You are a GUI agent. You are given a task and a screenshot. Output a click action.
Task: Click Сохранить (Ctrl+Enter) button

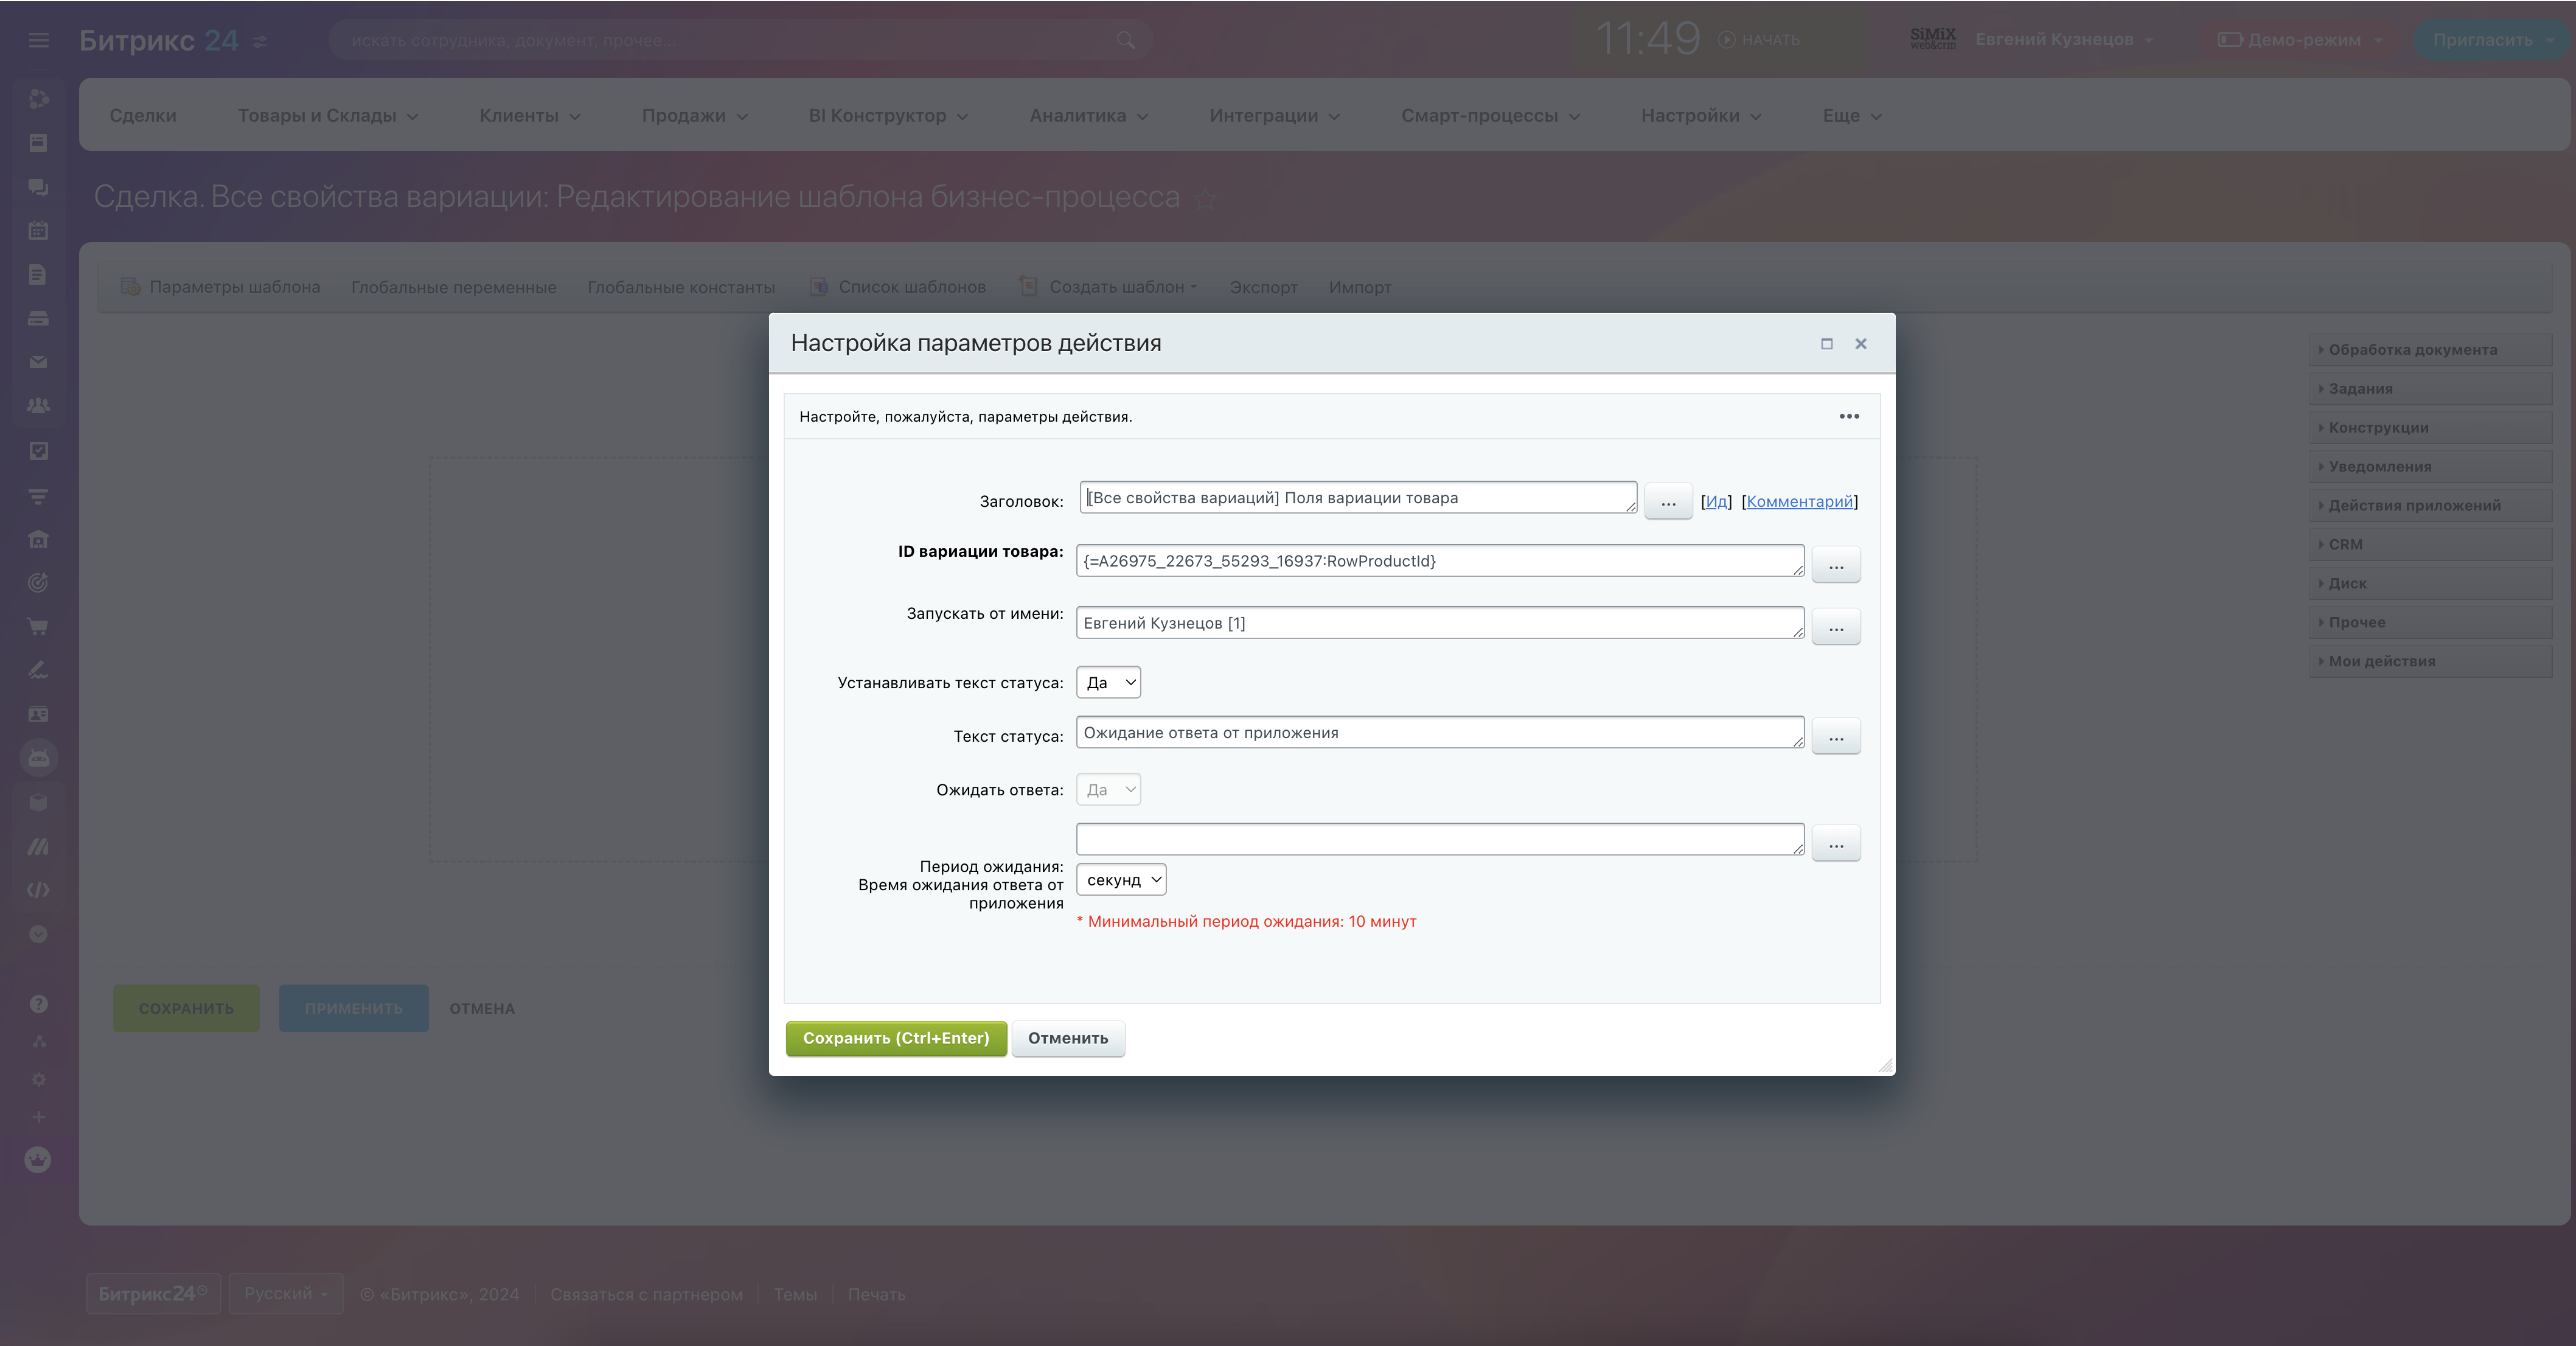pos(895,1038)
